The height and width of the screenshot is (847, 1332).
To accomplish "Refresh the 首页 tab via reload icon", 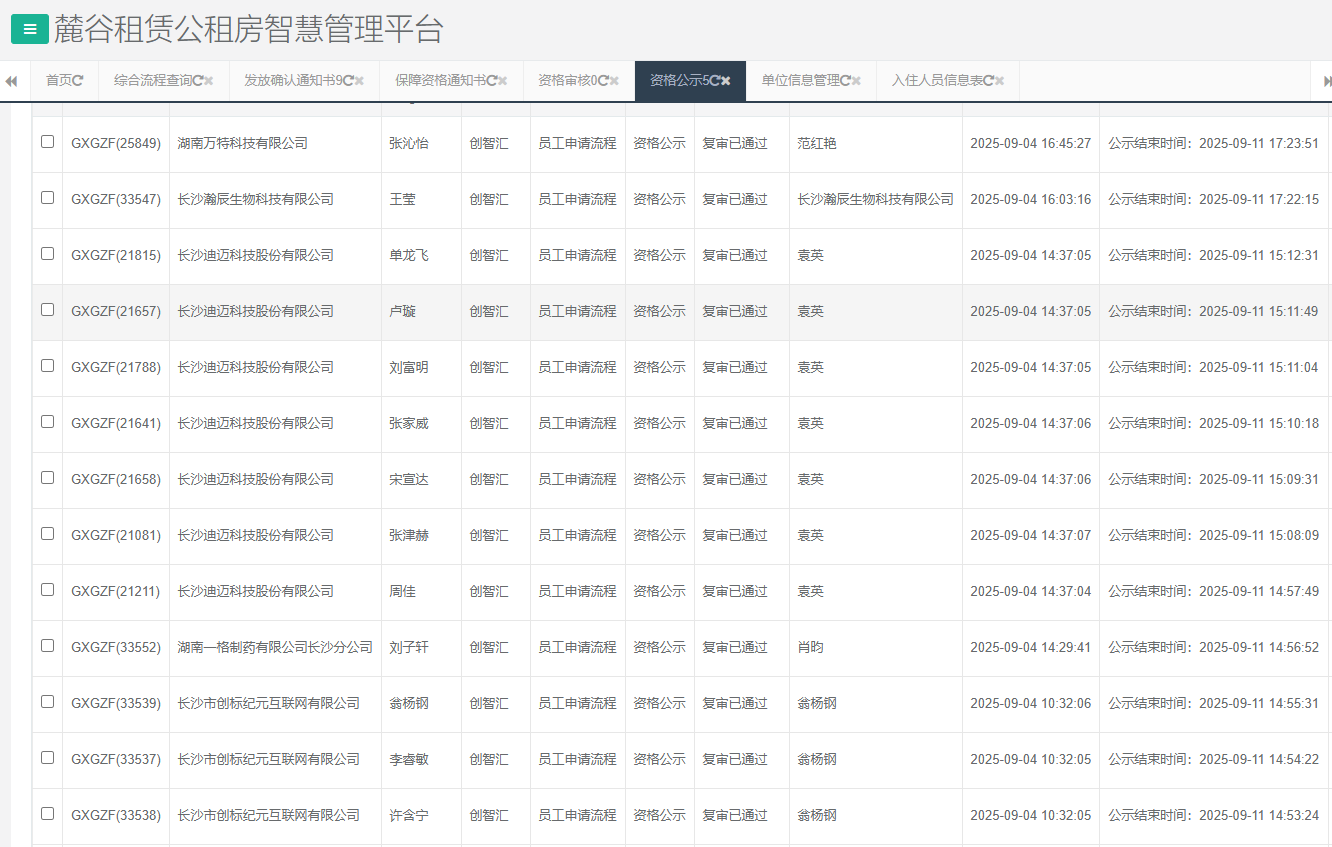I will pyautogui.click(x=78, y=81).
